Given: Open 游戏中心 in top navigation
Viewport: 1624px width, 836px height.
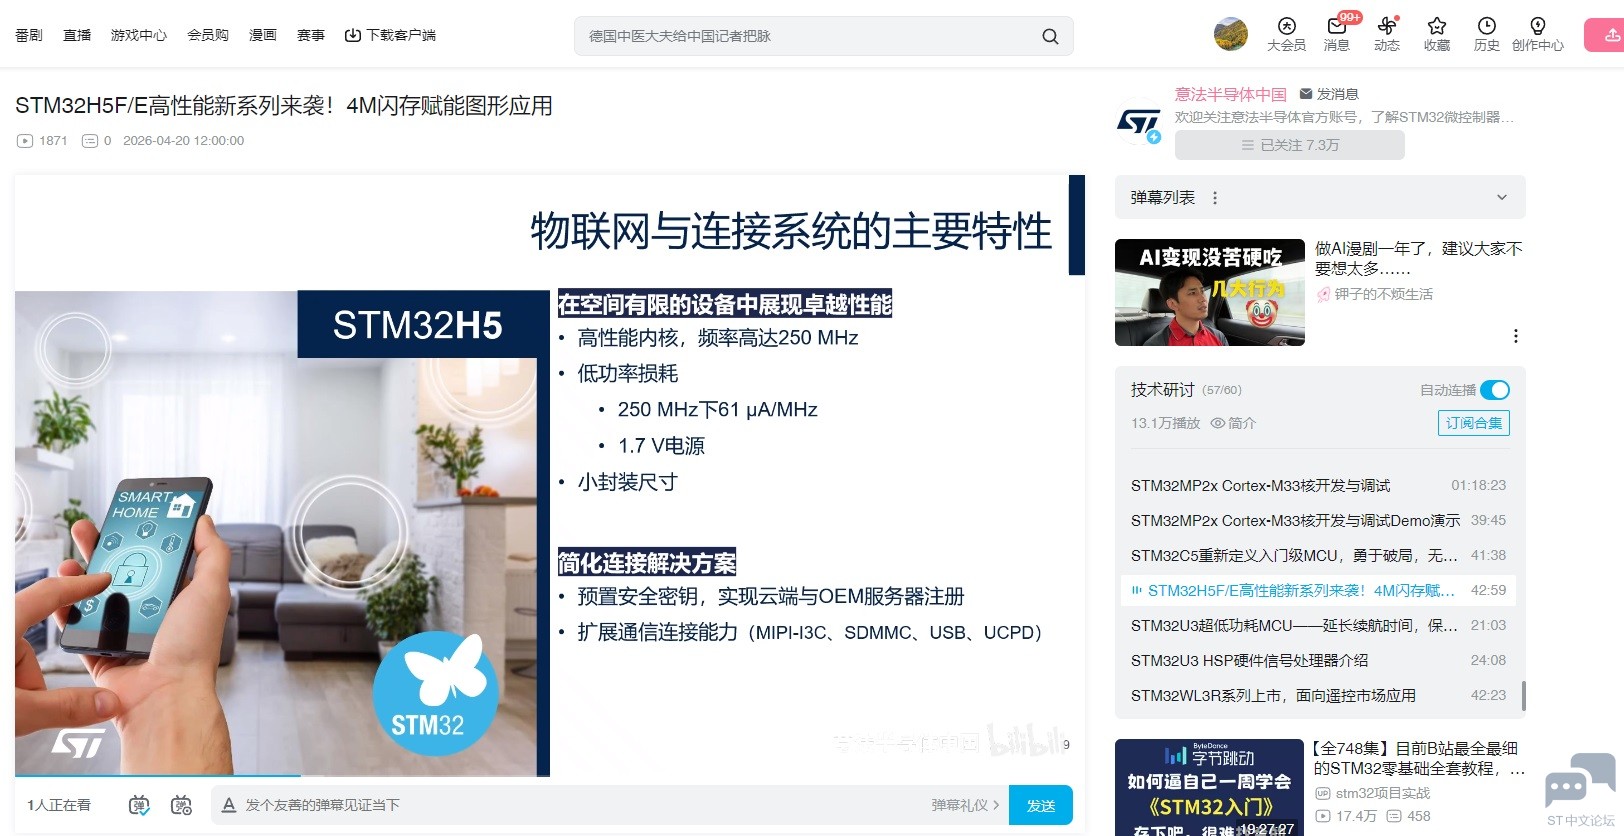Looking at the screenshot, I should 139,35.
